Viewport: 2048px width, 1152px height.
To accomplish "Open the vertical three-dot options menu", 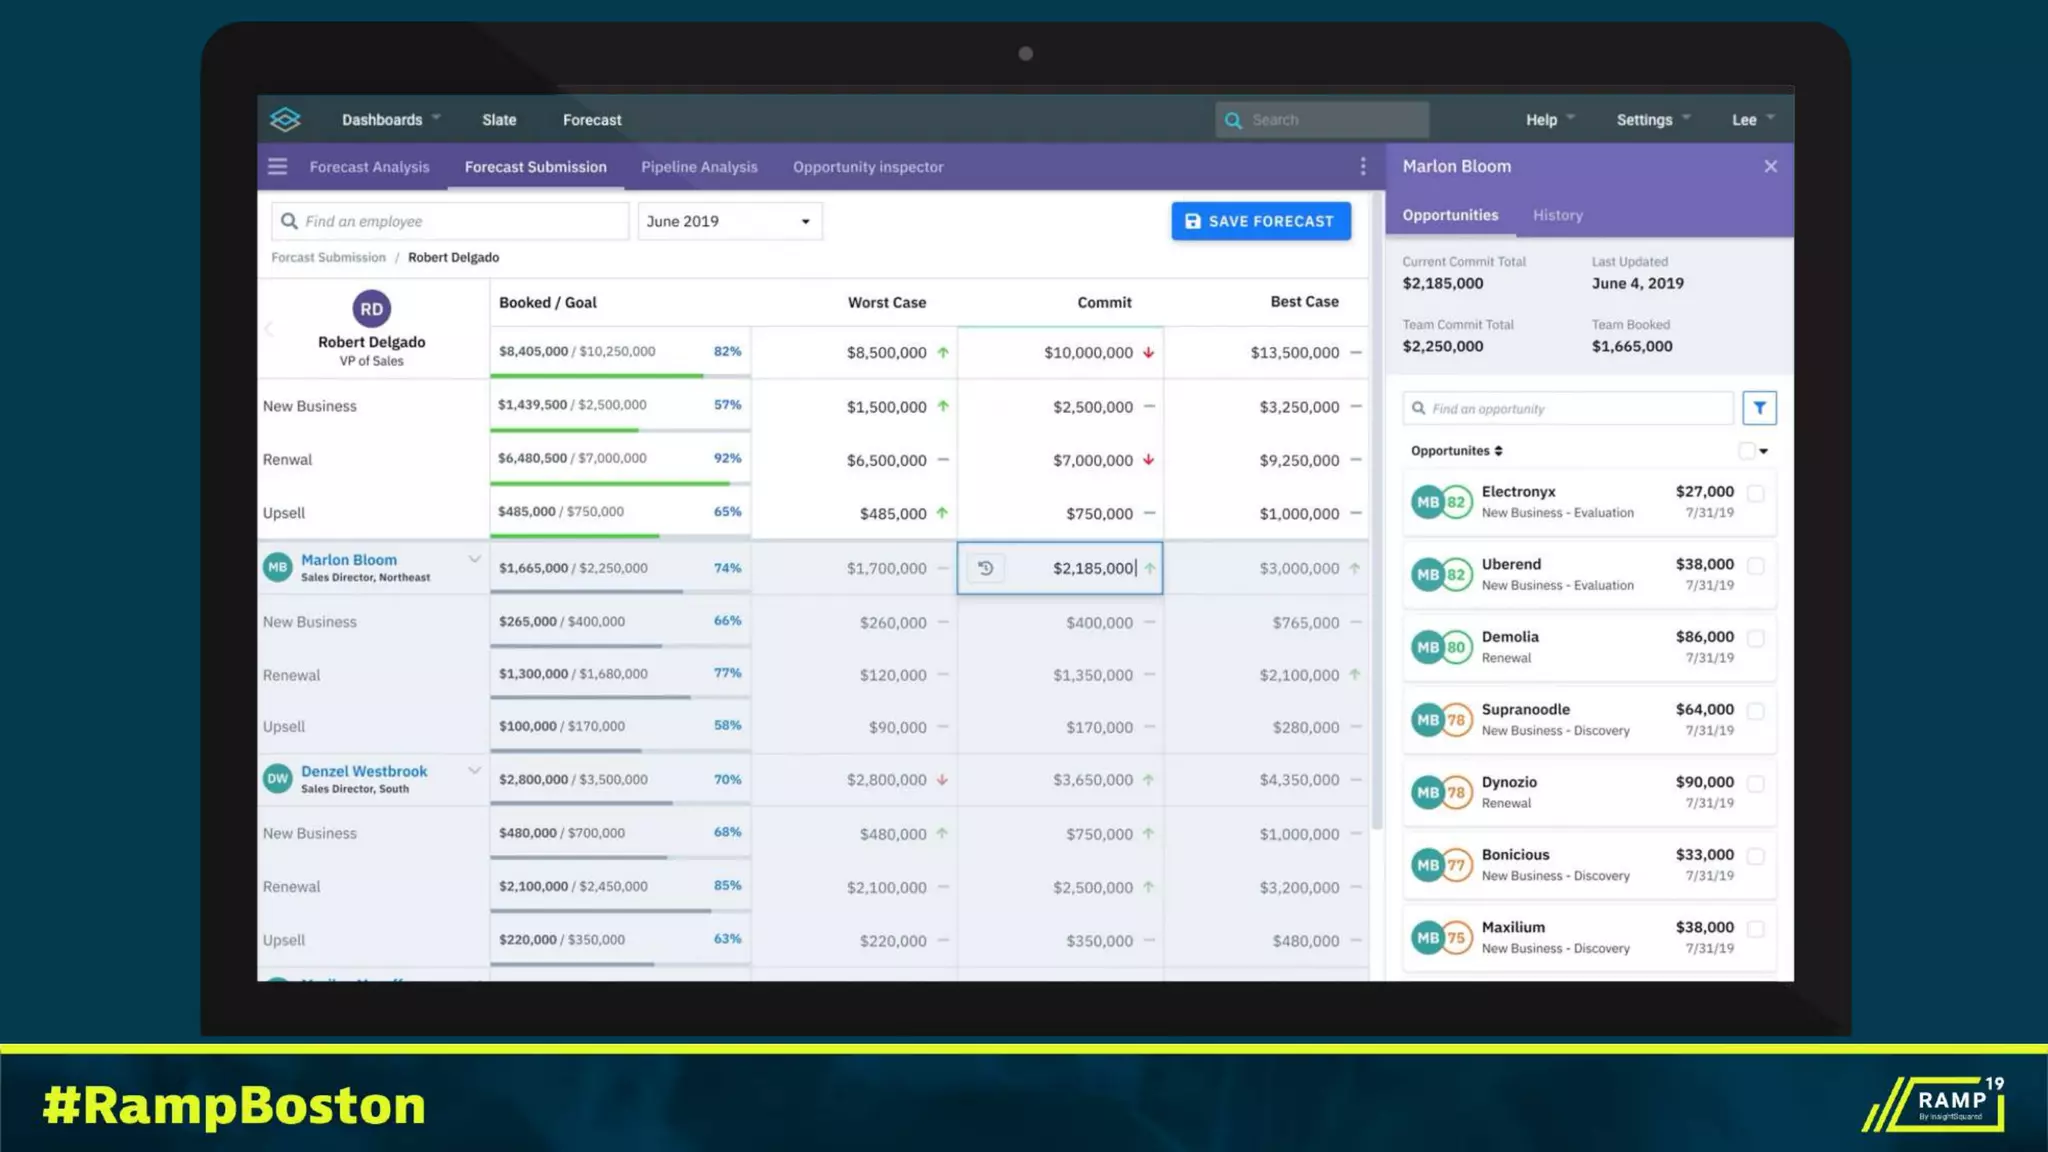I will pyautogui.click(x=1363, y=167).
